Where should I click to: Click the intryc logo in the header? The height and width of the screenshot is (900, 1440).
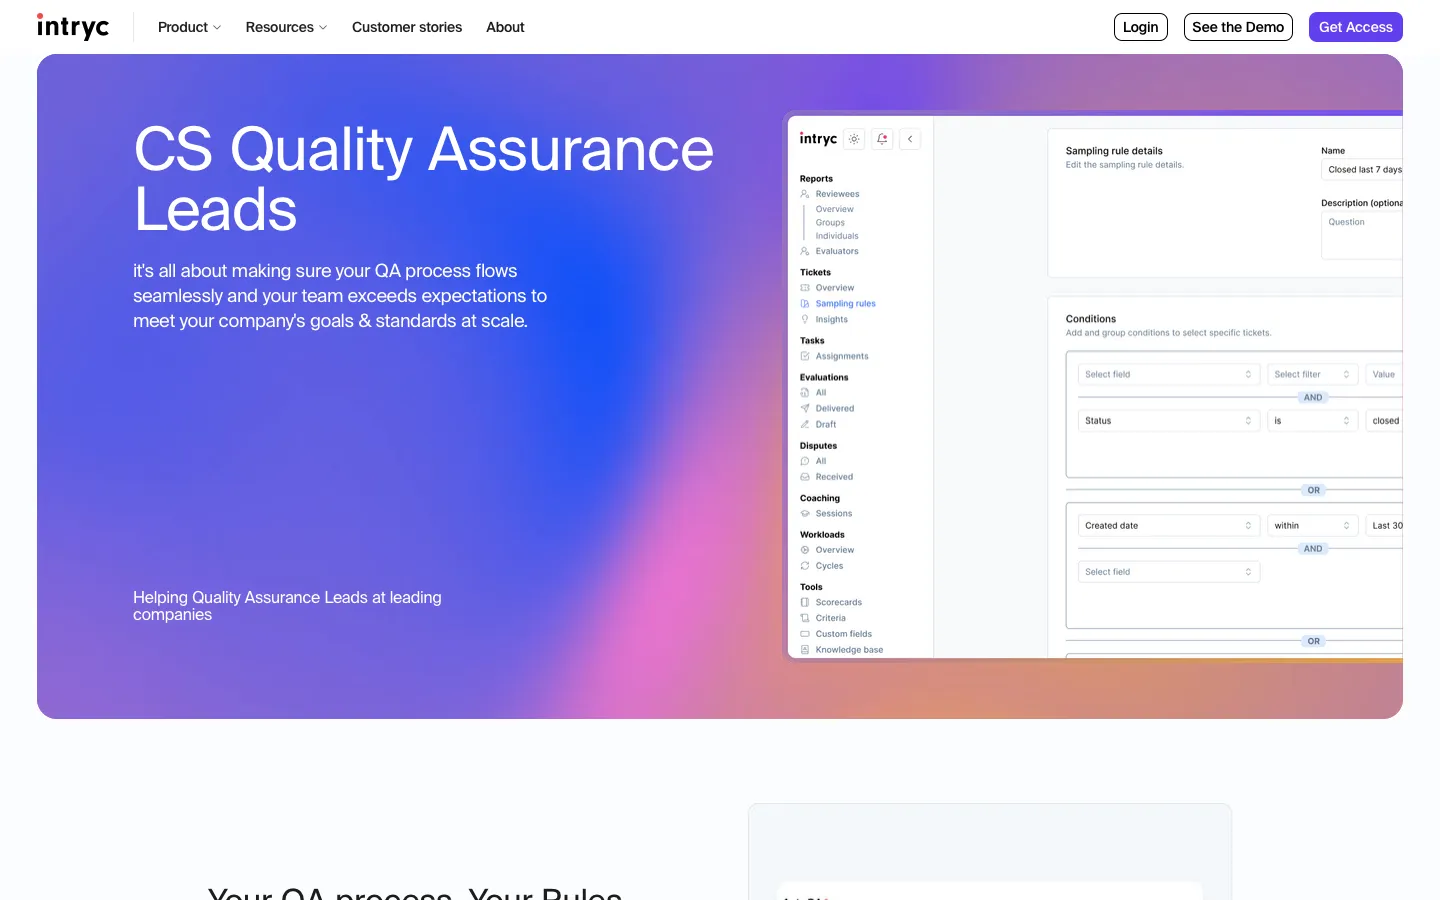(73, 27)
